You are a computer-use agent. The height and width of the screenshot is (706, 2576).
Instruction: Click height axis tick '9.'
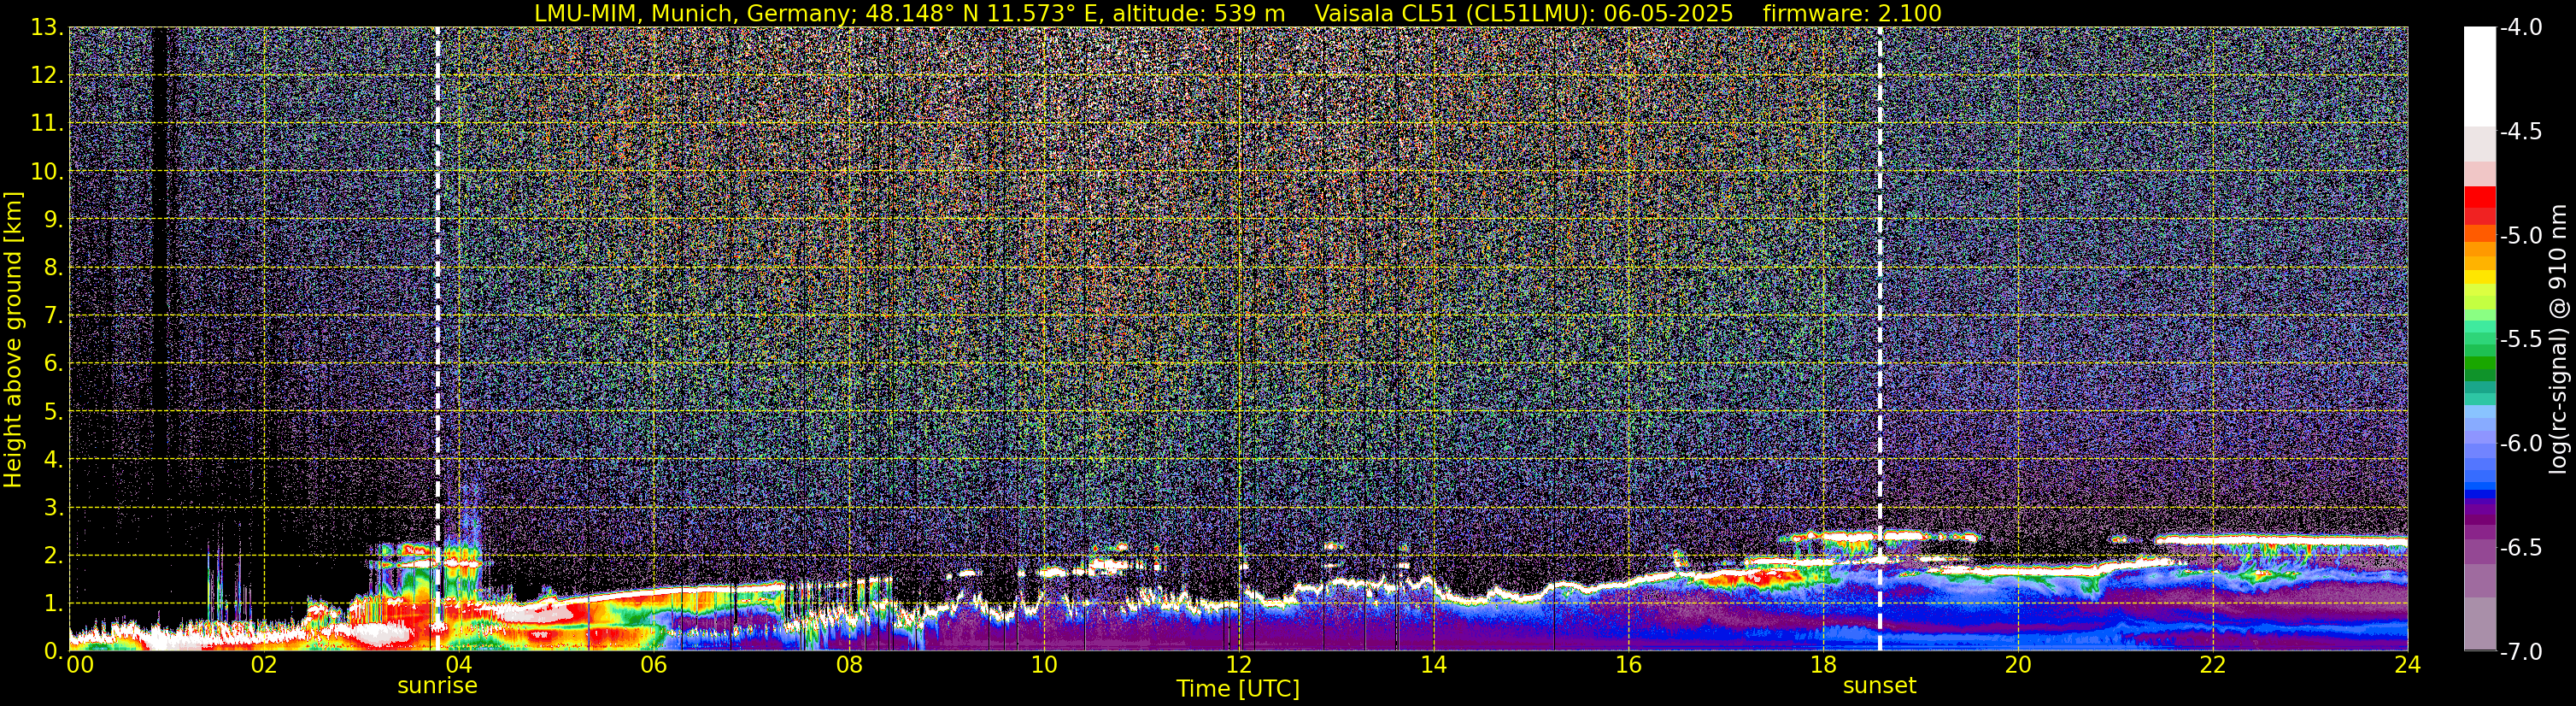(54, 220)
